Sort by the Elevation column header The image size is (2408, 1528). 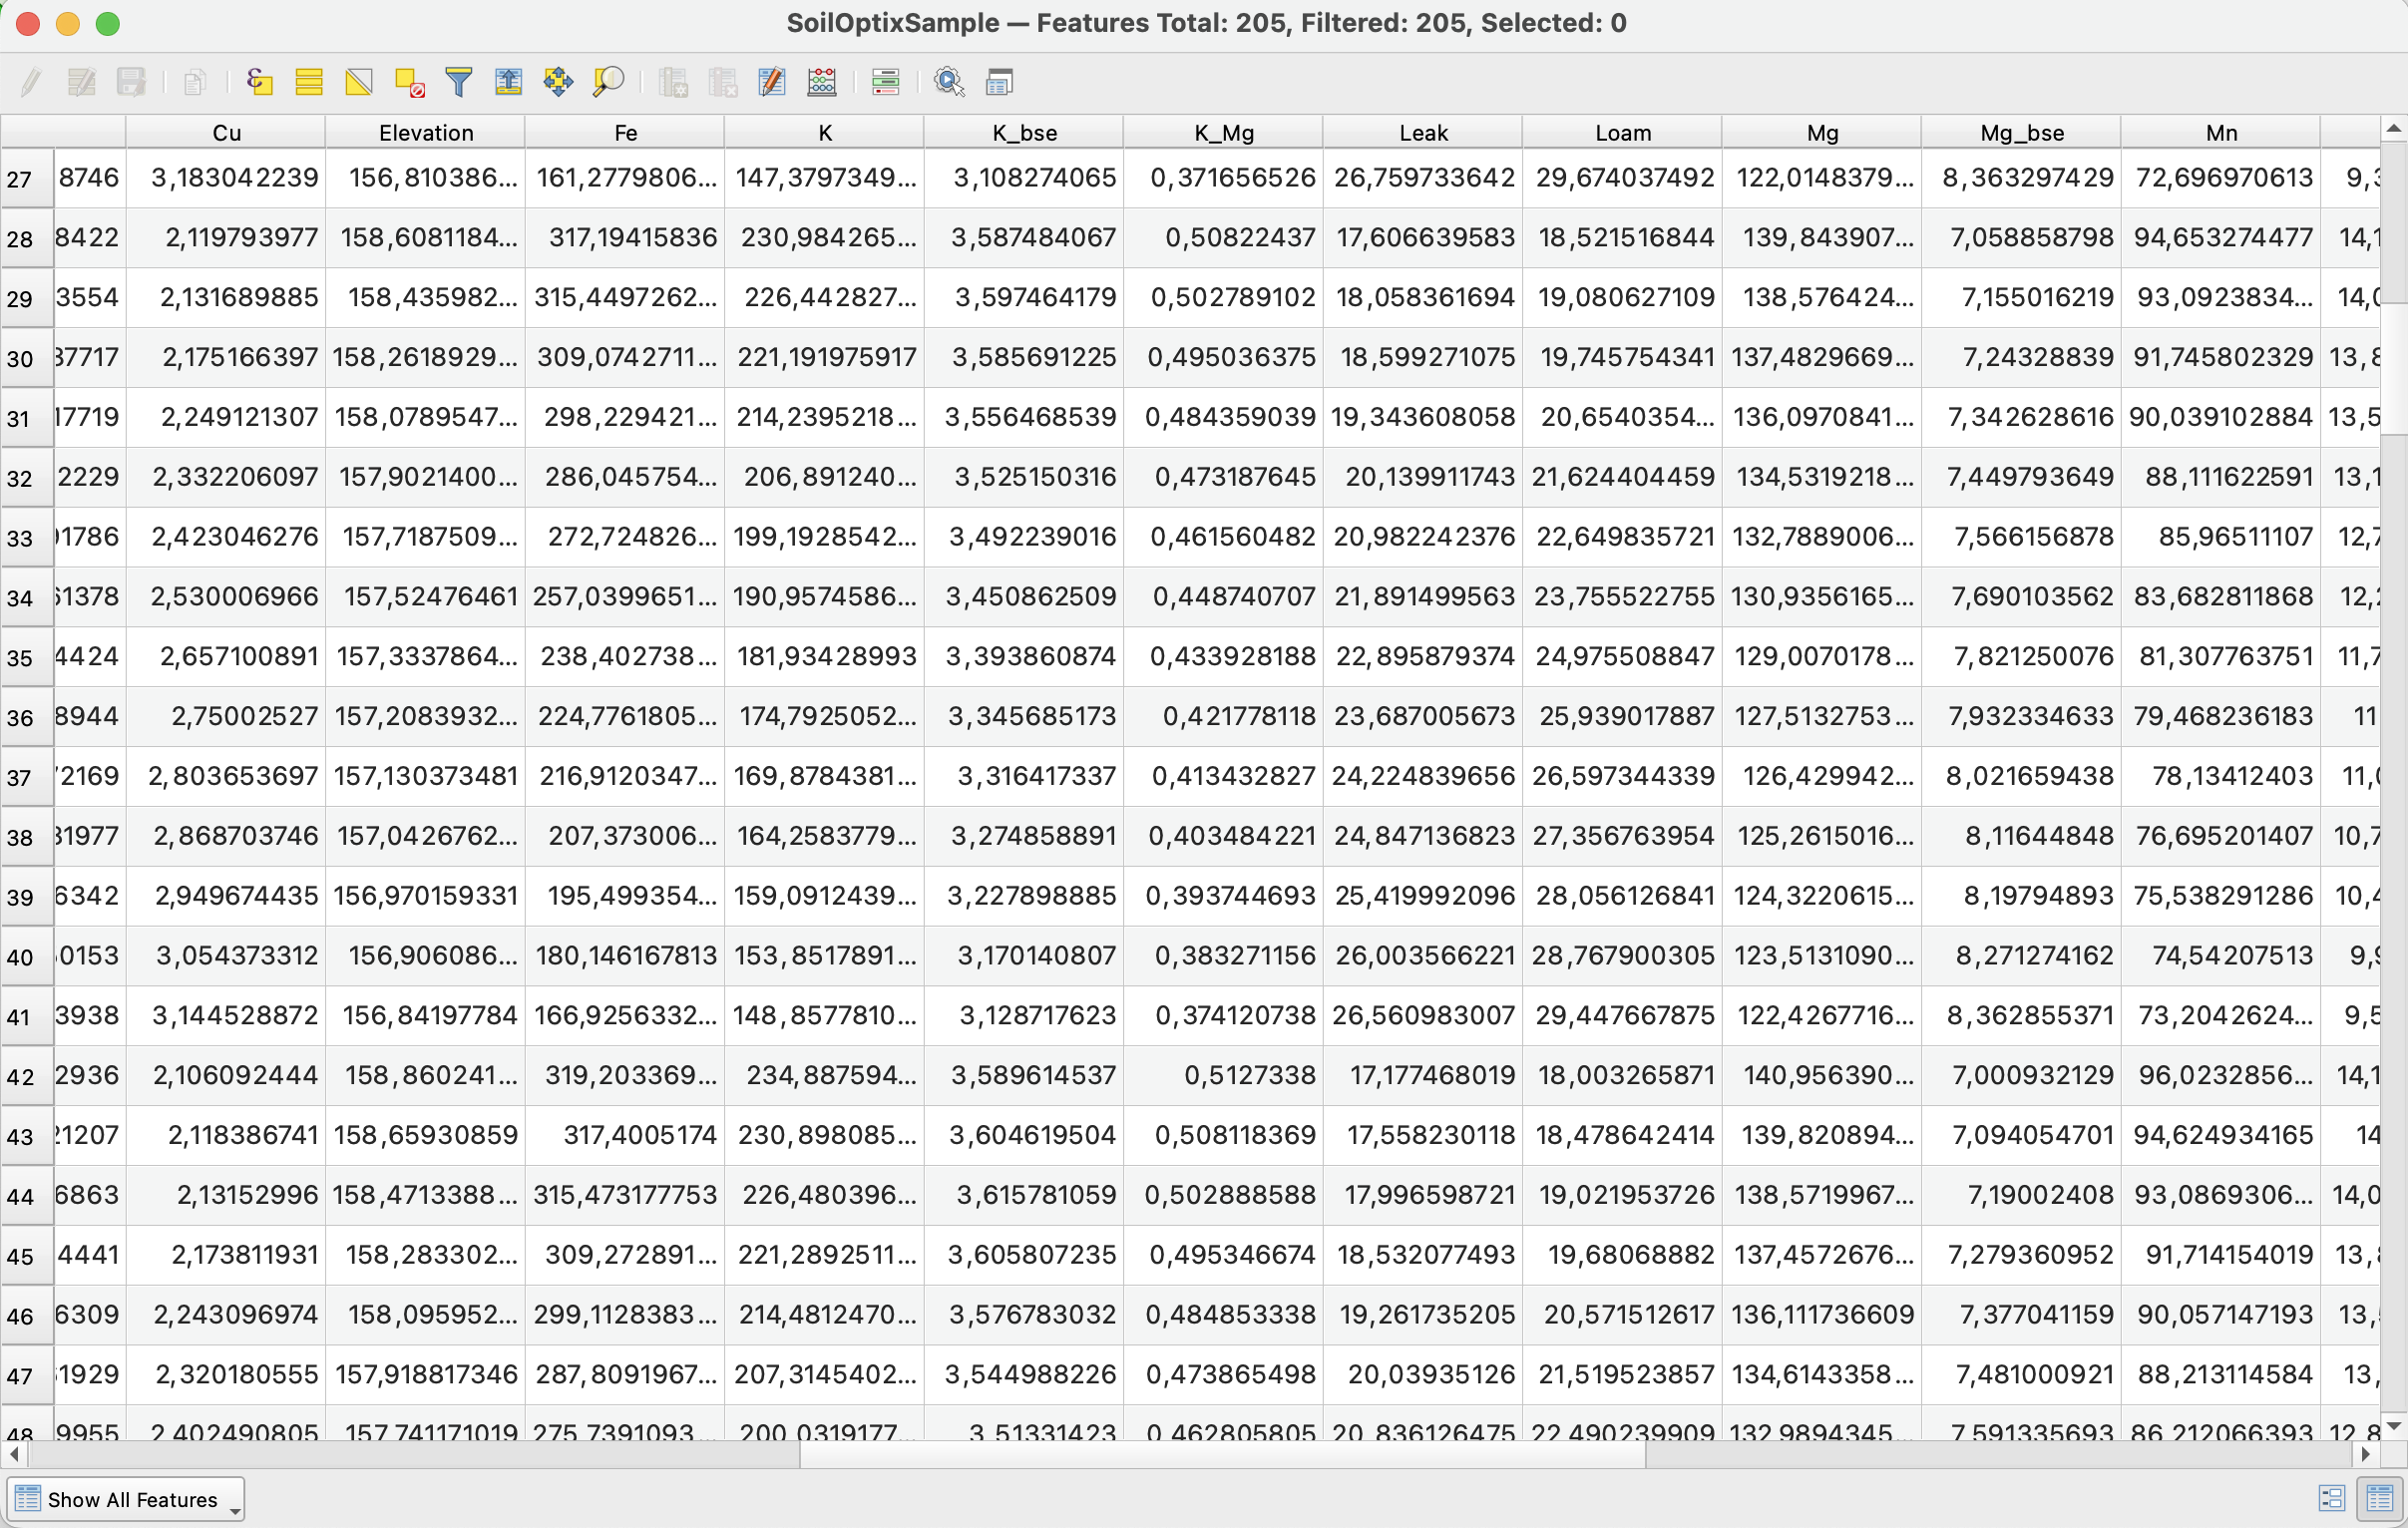[425, 132]
